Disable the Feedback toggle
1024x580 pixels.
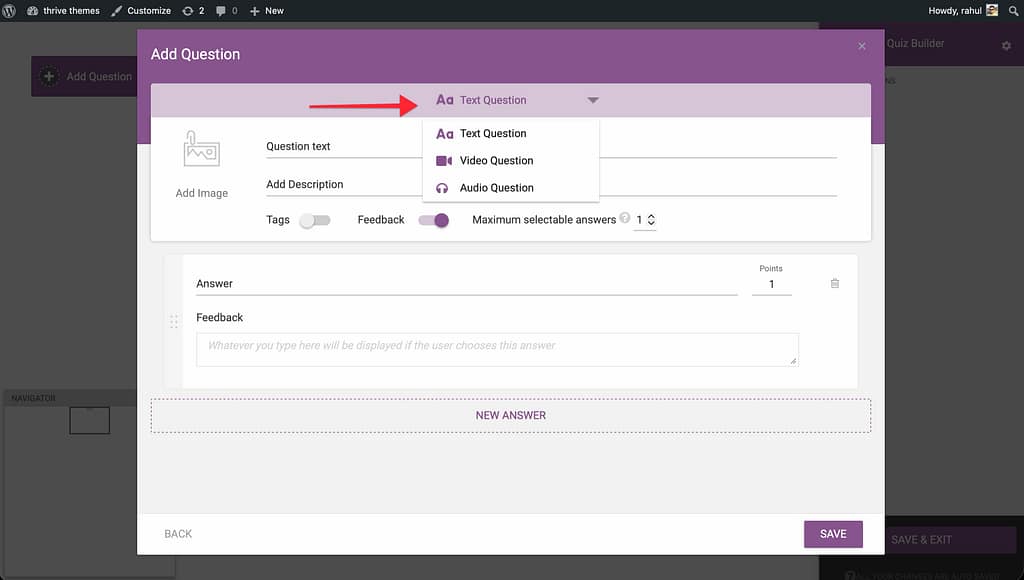click(433, 220)
